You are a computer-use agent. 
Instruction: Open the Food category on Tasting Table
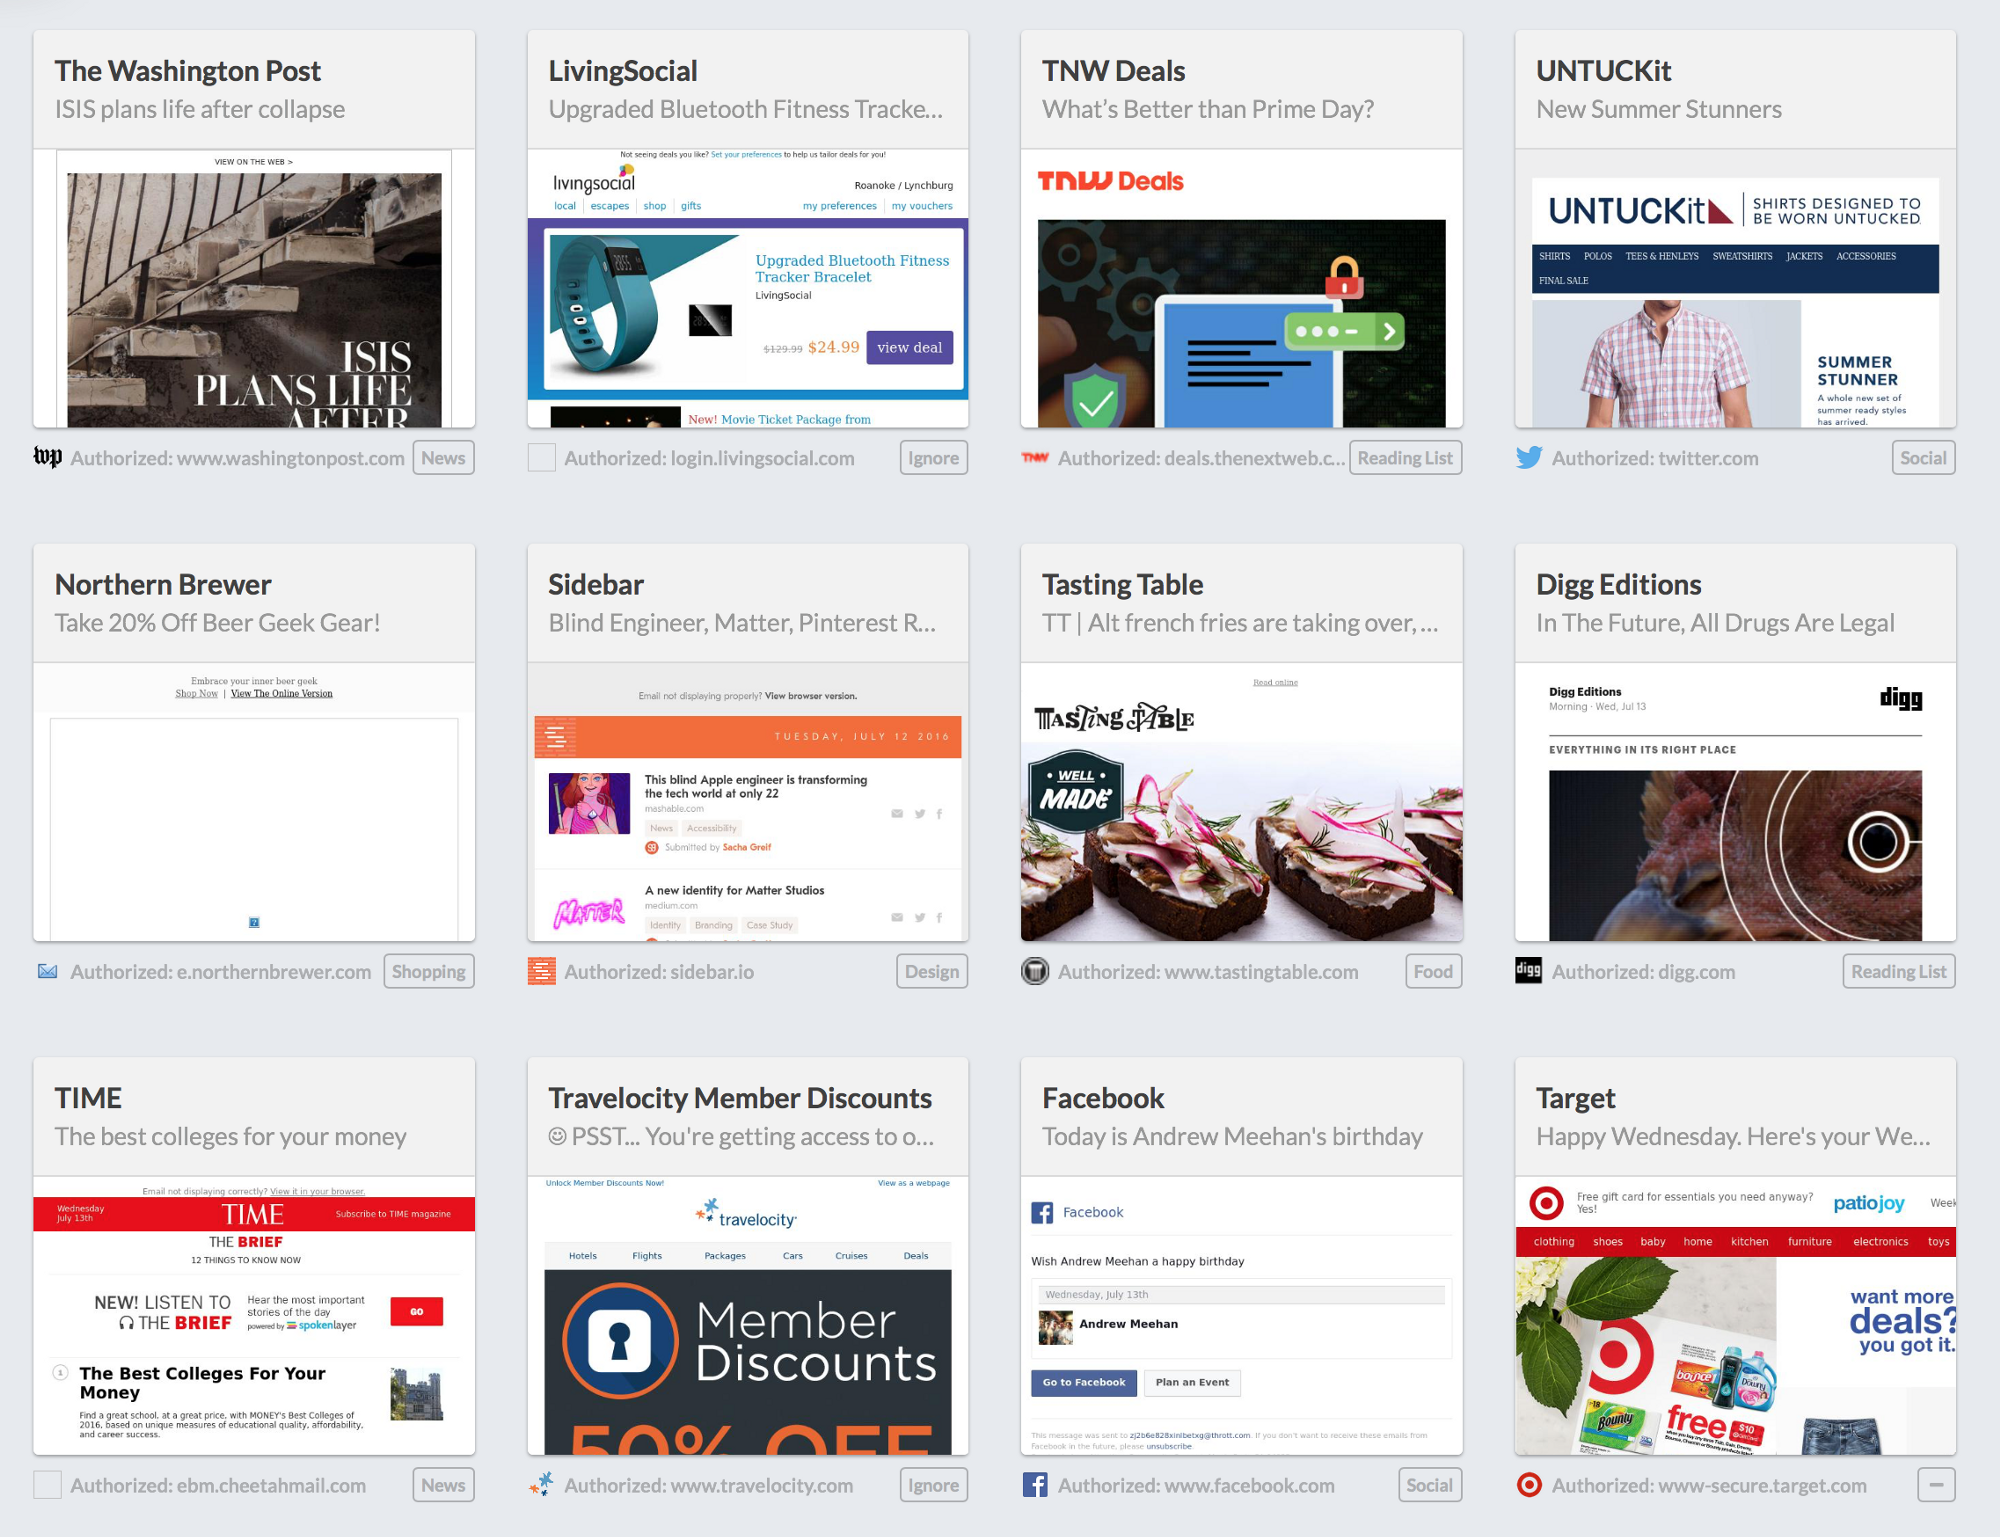pyautogui.click(x=1433, y=971)
